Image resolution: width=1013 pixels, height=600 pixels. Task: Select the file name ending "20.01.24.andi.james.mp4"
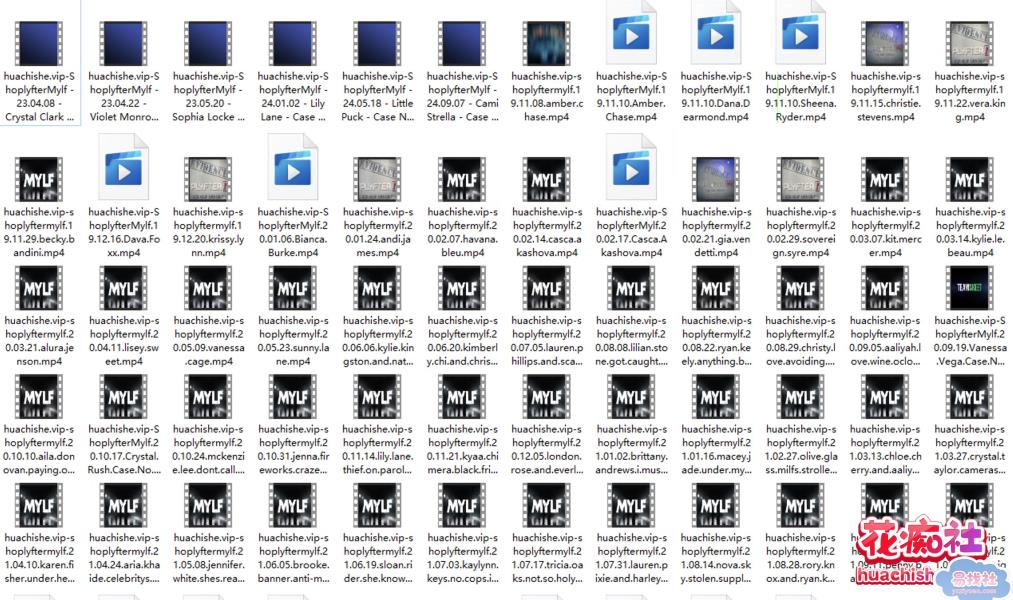pos(377,232)
